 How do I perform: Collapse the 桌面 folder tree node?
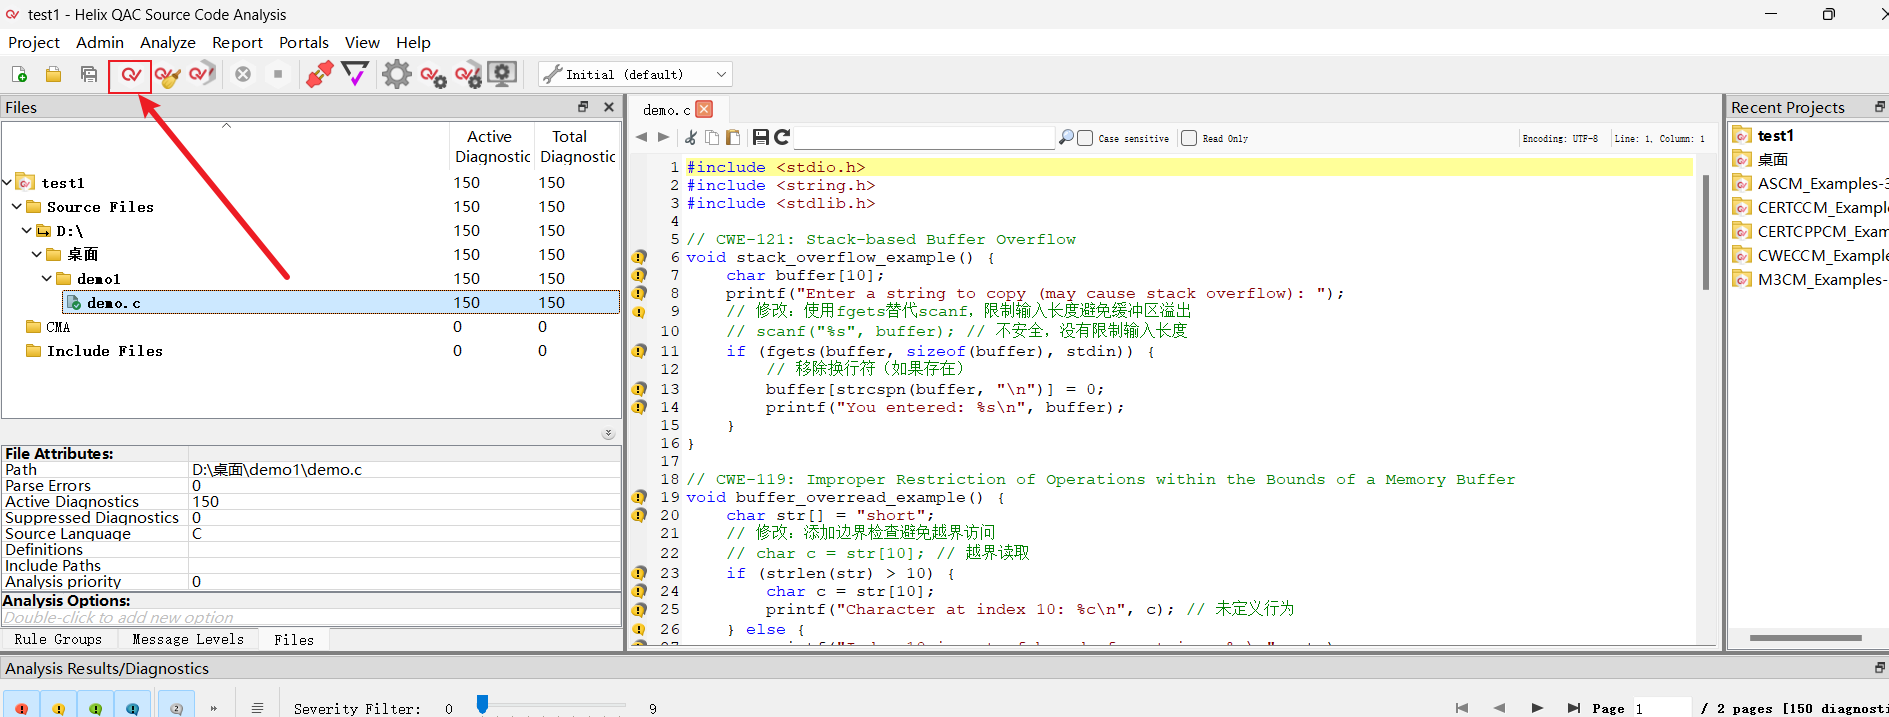click(36, 254)
